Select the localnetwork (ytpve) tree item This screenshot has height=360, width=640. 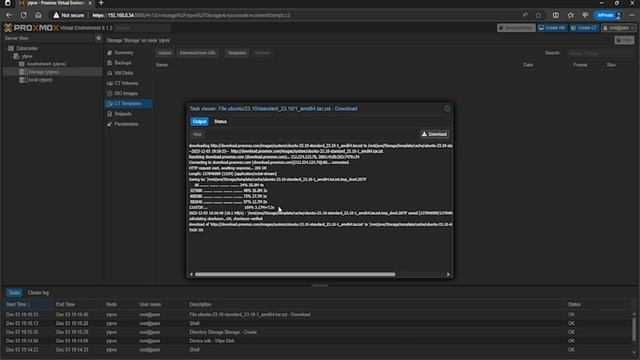[x=46, y=64]
